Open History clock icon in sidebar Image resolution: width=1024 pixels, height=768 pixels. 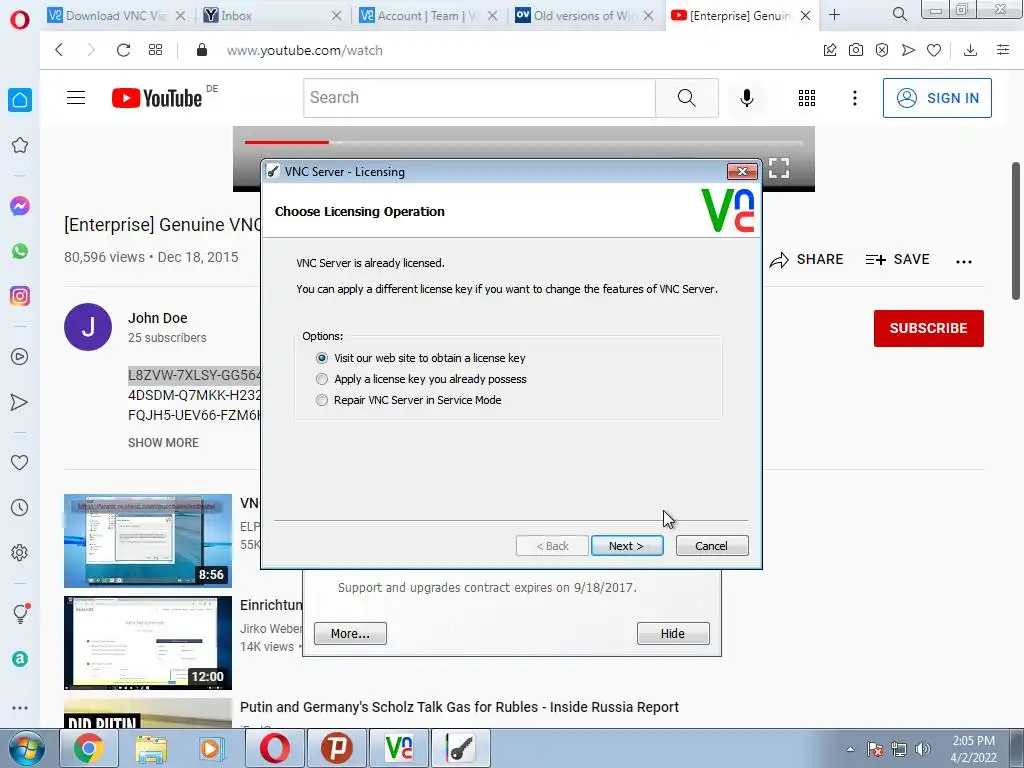point(20,508)
